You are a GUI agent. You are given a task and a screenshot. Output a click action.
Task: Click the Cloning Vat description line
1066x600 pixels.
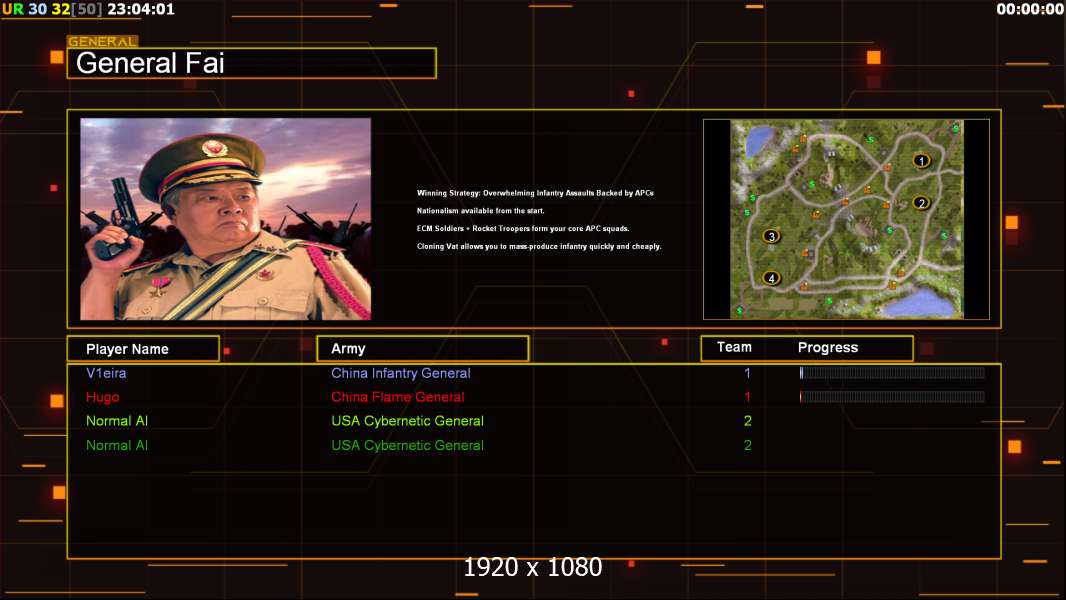(539, 247)
